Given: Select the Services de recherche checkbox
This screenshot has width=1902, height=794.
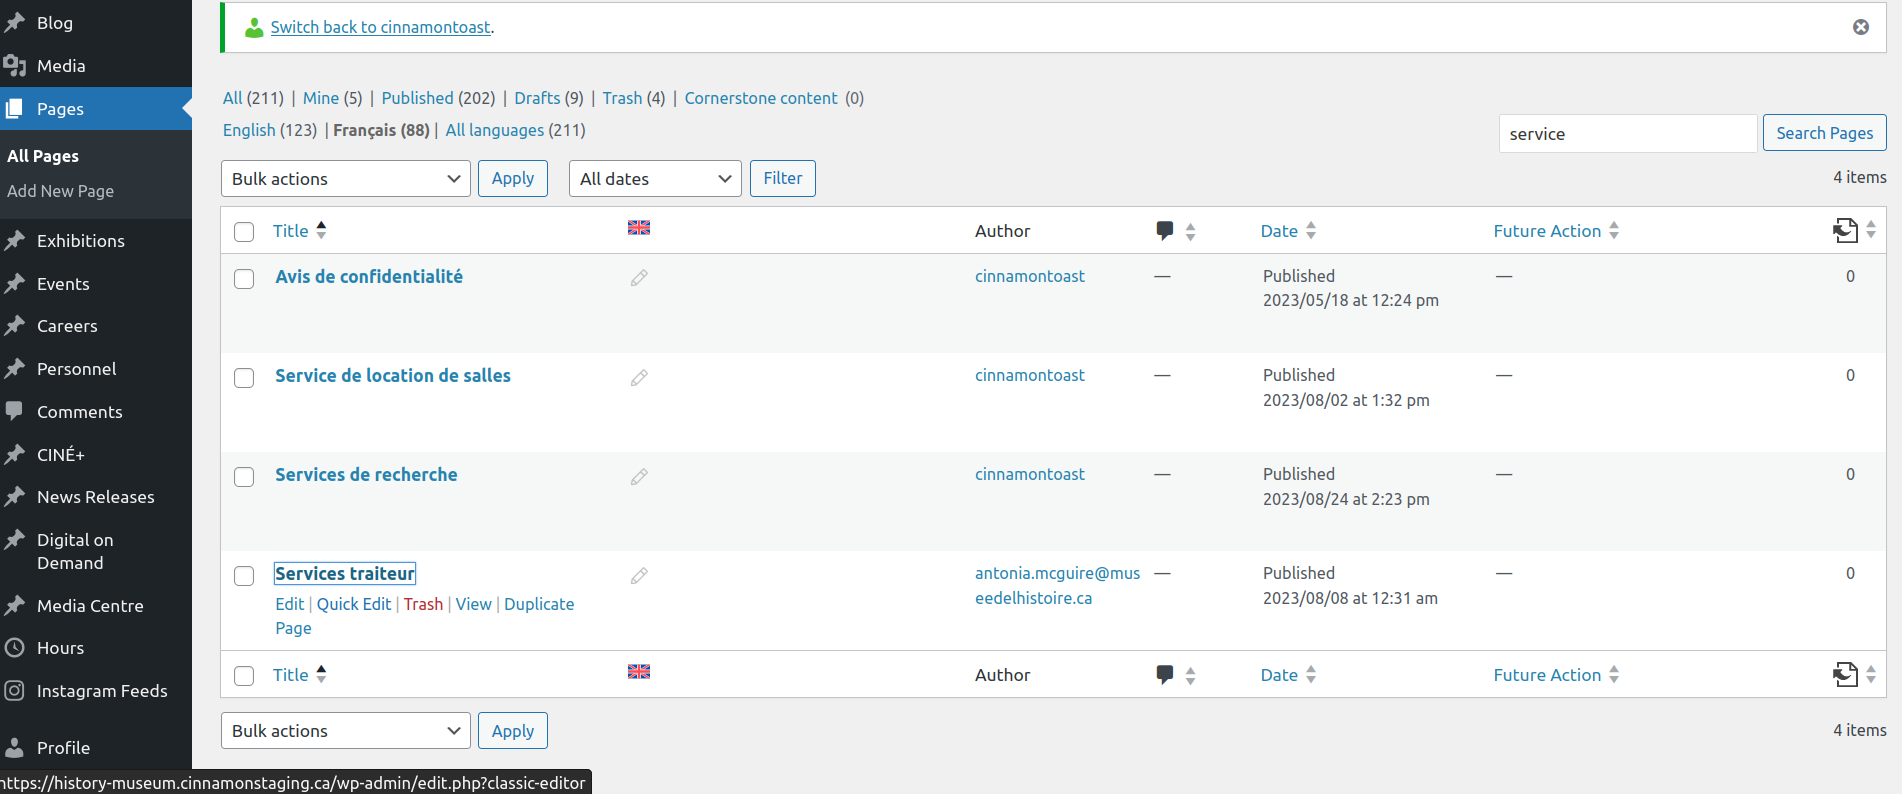Looking at the screenshot, I should [244, 477].
